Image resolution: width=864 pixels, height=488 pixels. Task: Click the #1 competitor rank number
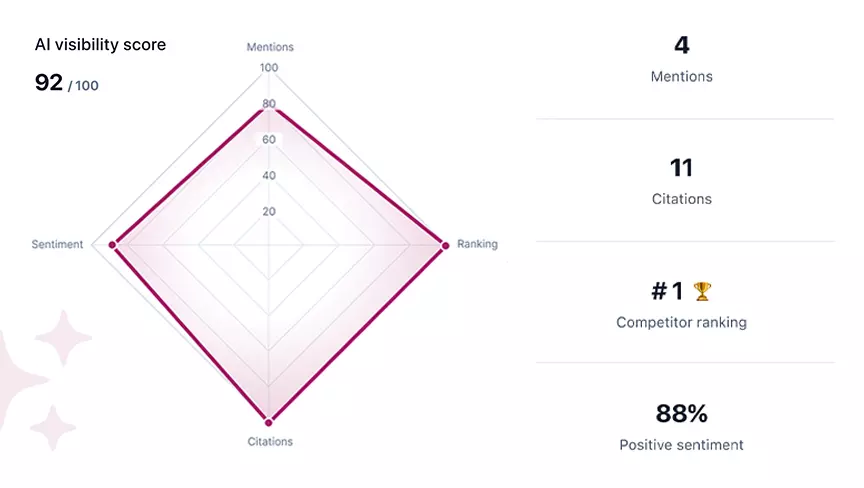click(x=667, y=291)
